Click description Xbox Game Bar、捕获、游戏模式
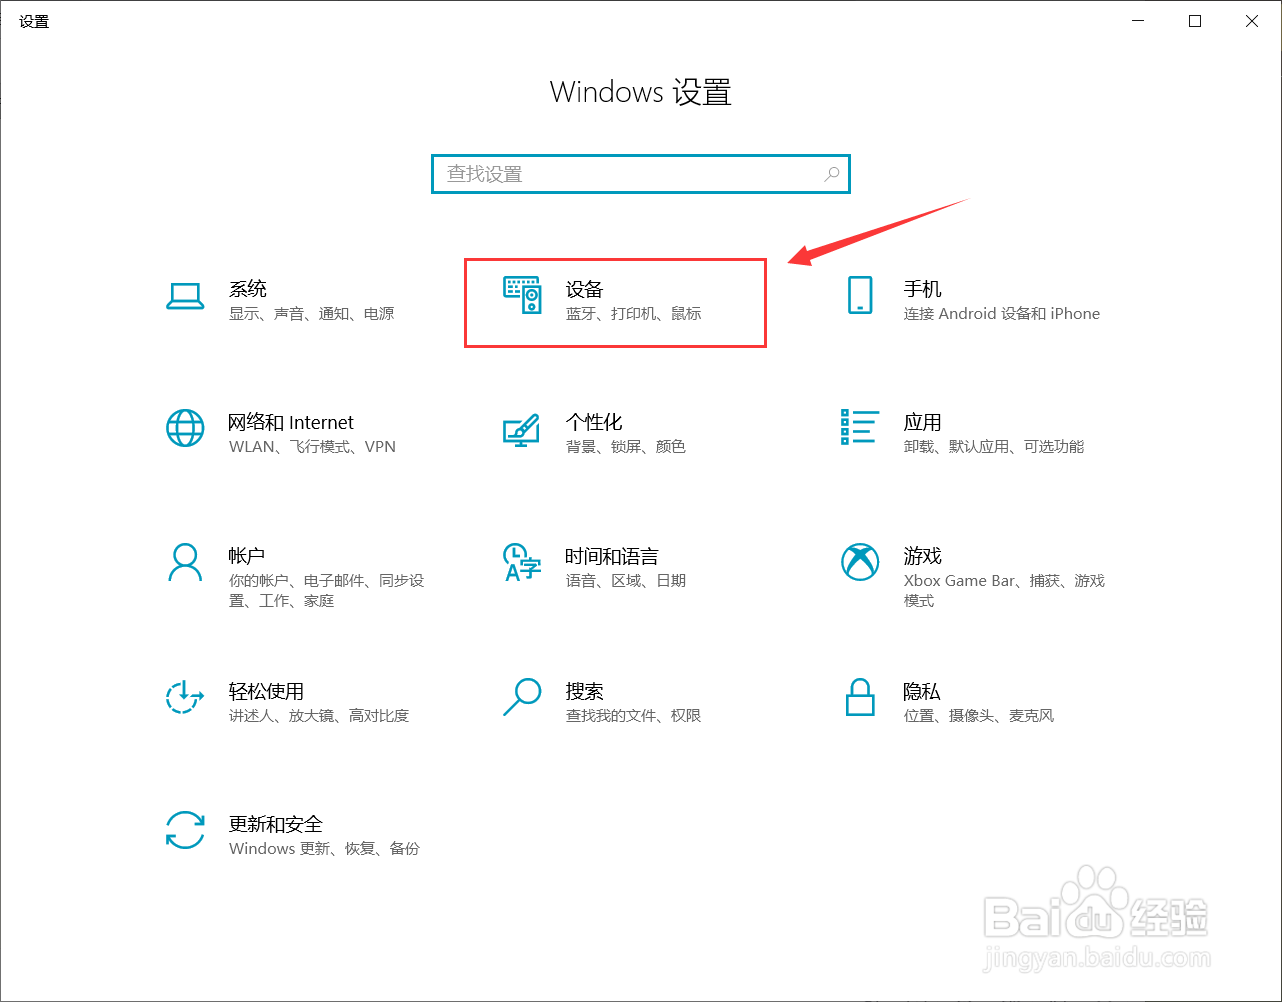Viewport: 1282px width, 1002px height. click(x=1004, y=590)
